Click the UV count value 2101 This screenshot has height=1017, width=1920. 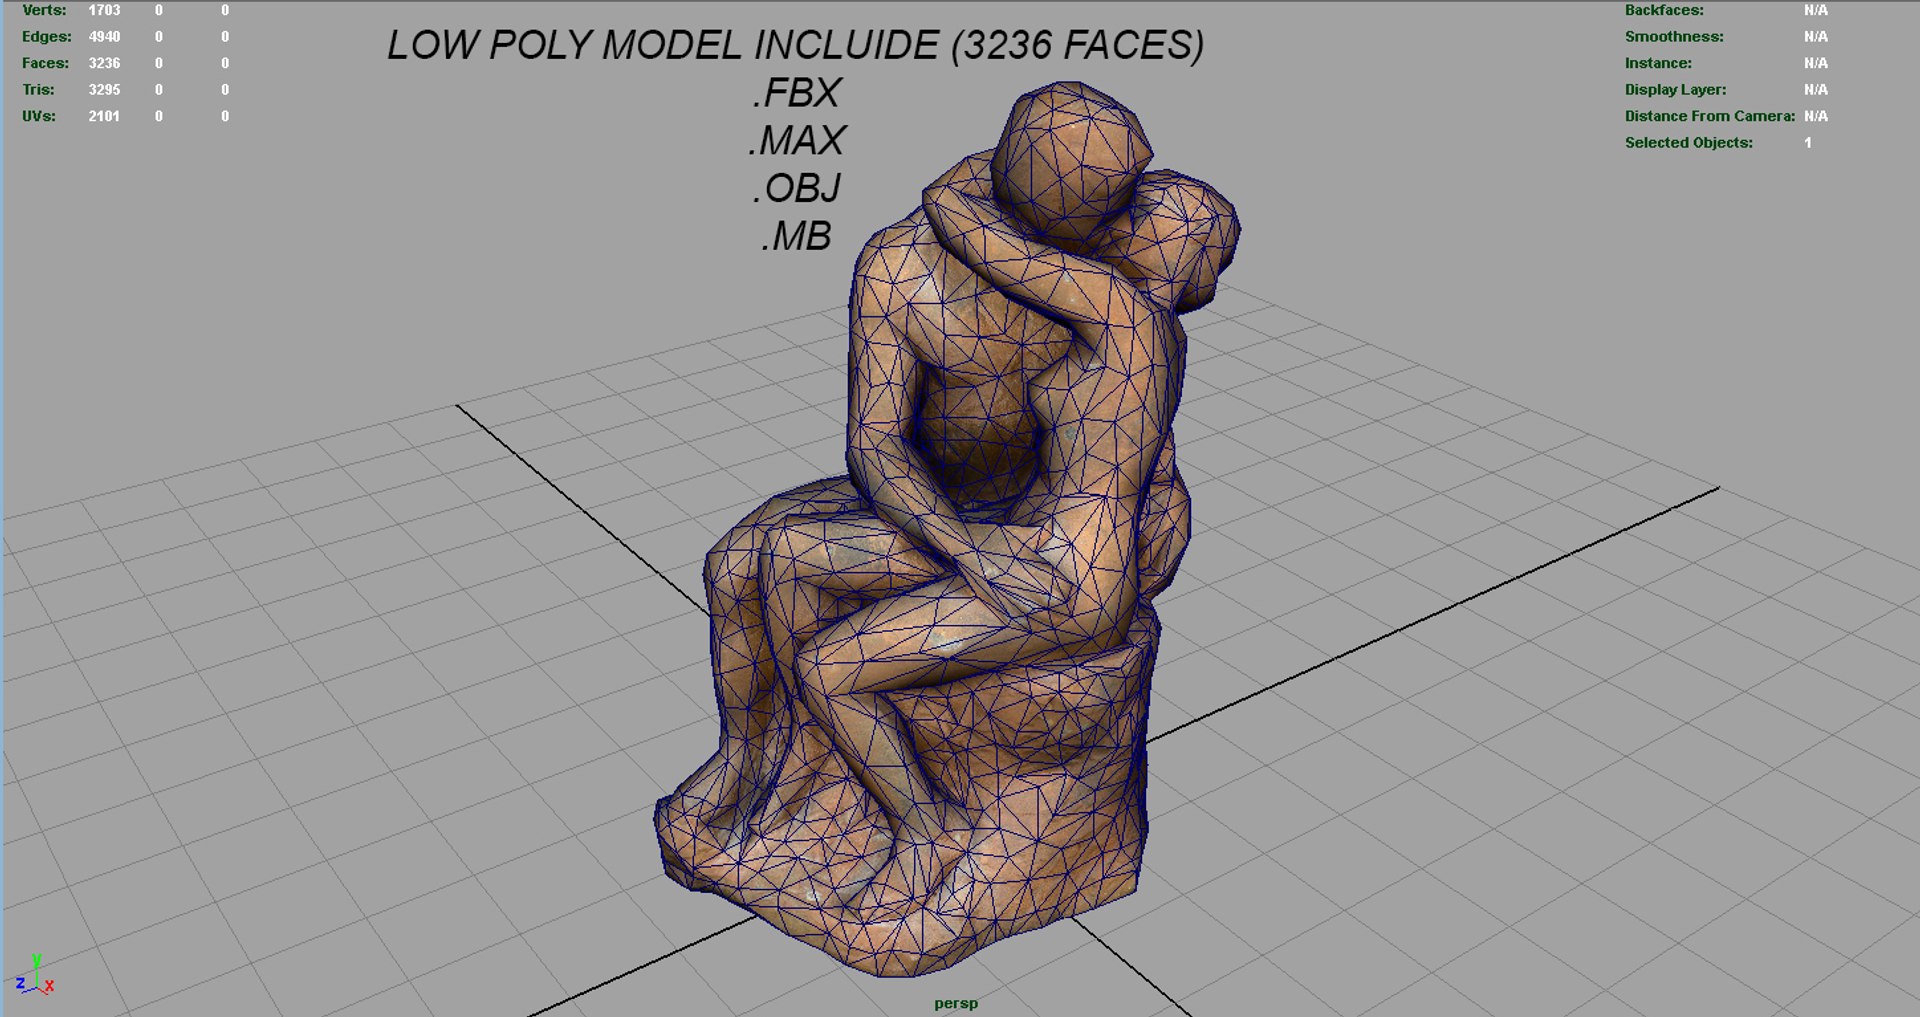coord(104,116)
